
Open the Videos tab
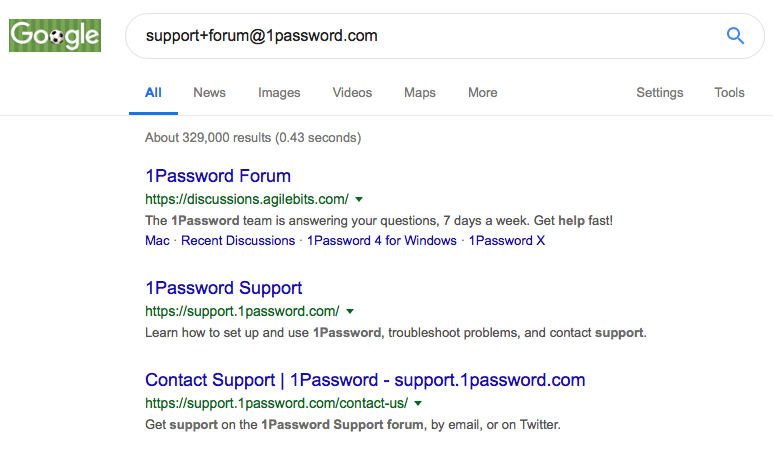[352, 93]
